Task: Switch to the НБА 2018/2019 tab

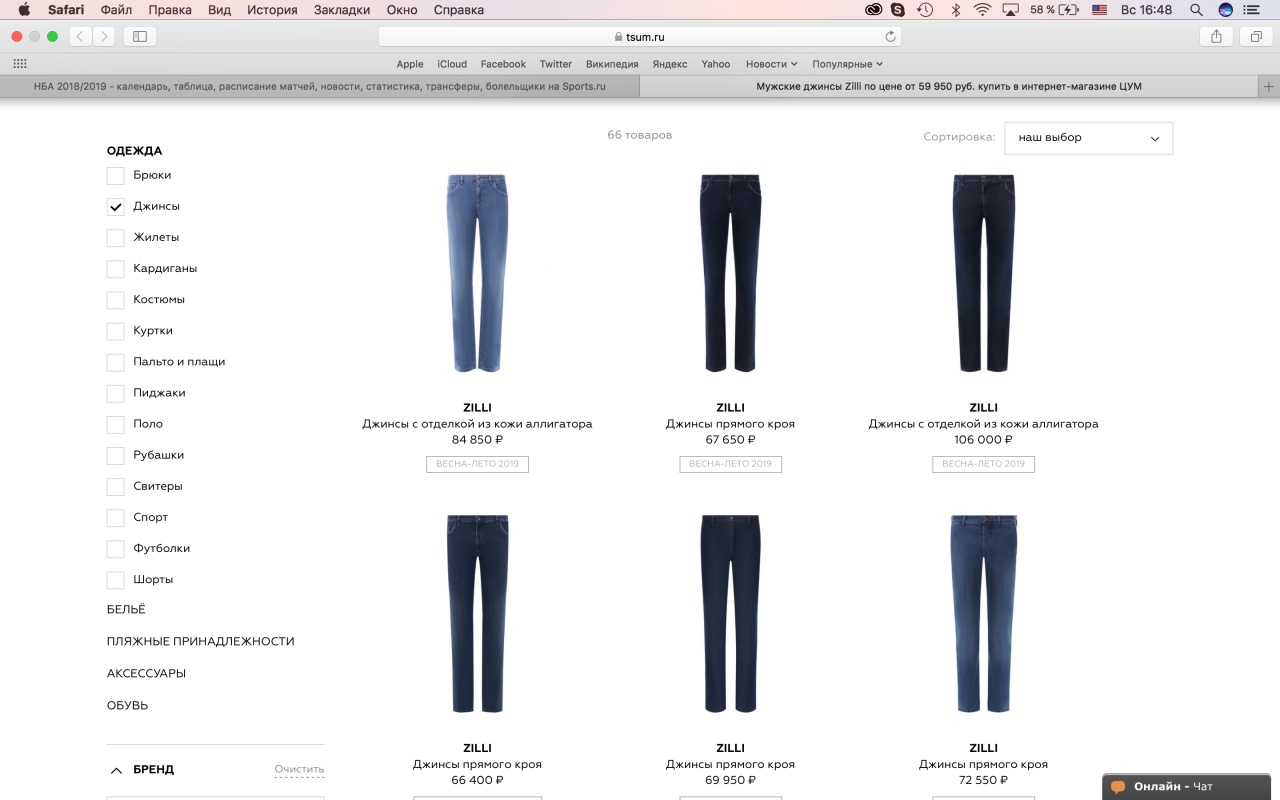Action: [x=319, y=87]
